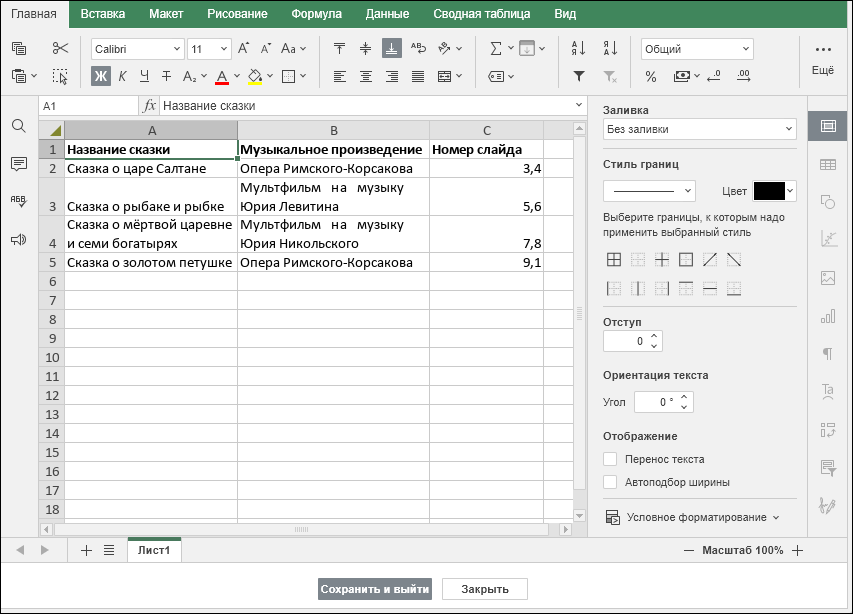
Task: Open Сводная таблица tab
Action: coord(481,14)
